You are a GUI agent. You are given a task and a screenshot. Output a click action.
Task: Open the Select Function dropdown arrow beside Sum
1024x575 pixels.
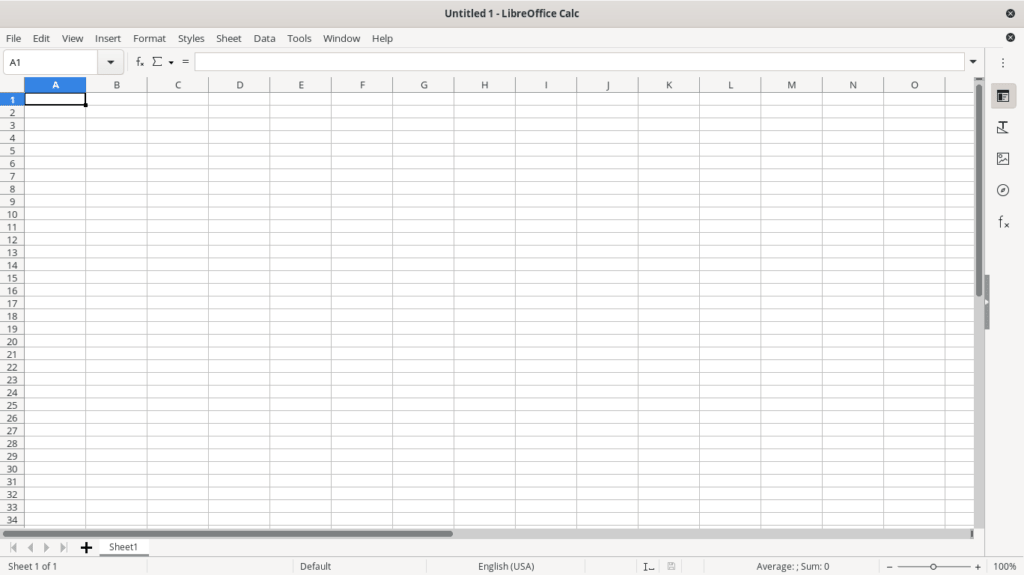click(x=171, y=63)
